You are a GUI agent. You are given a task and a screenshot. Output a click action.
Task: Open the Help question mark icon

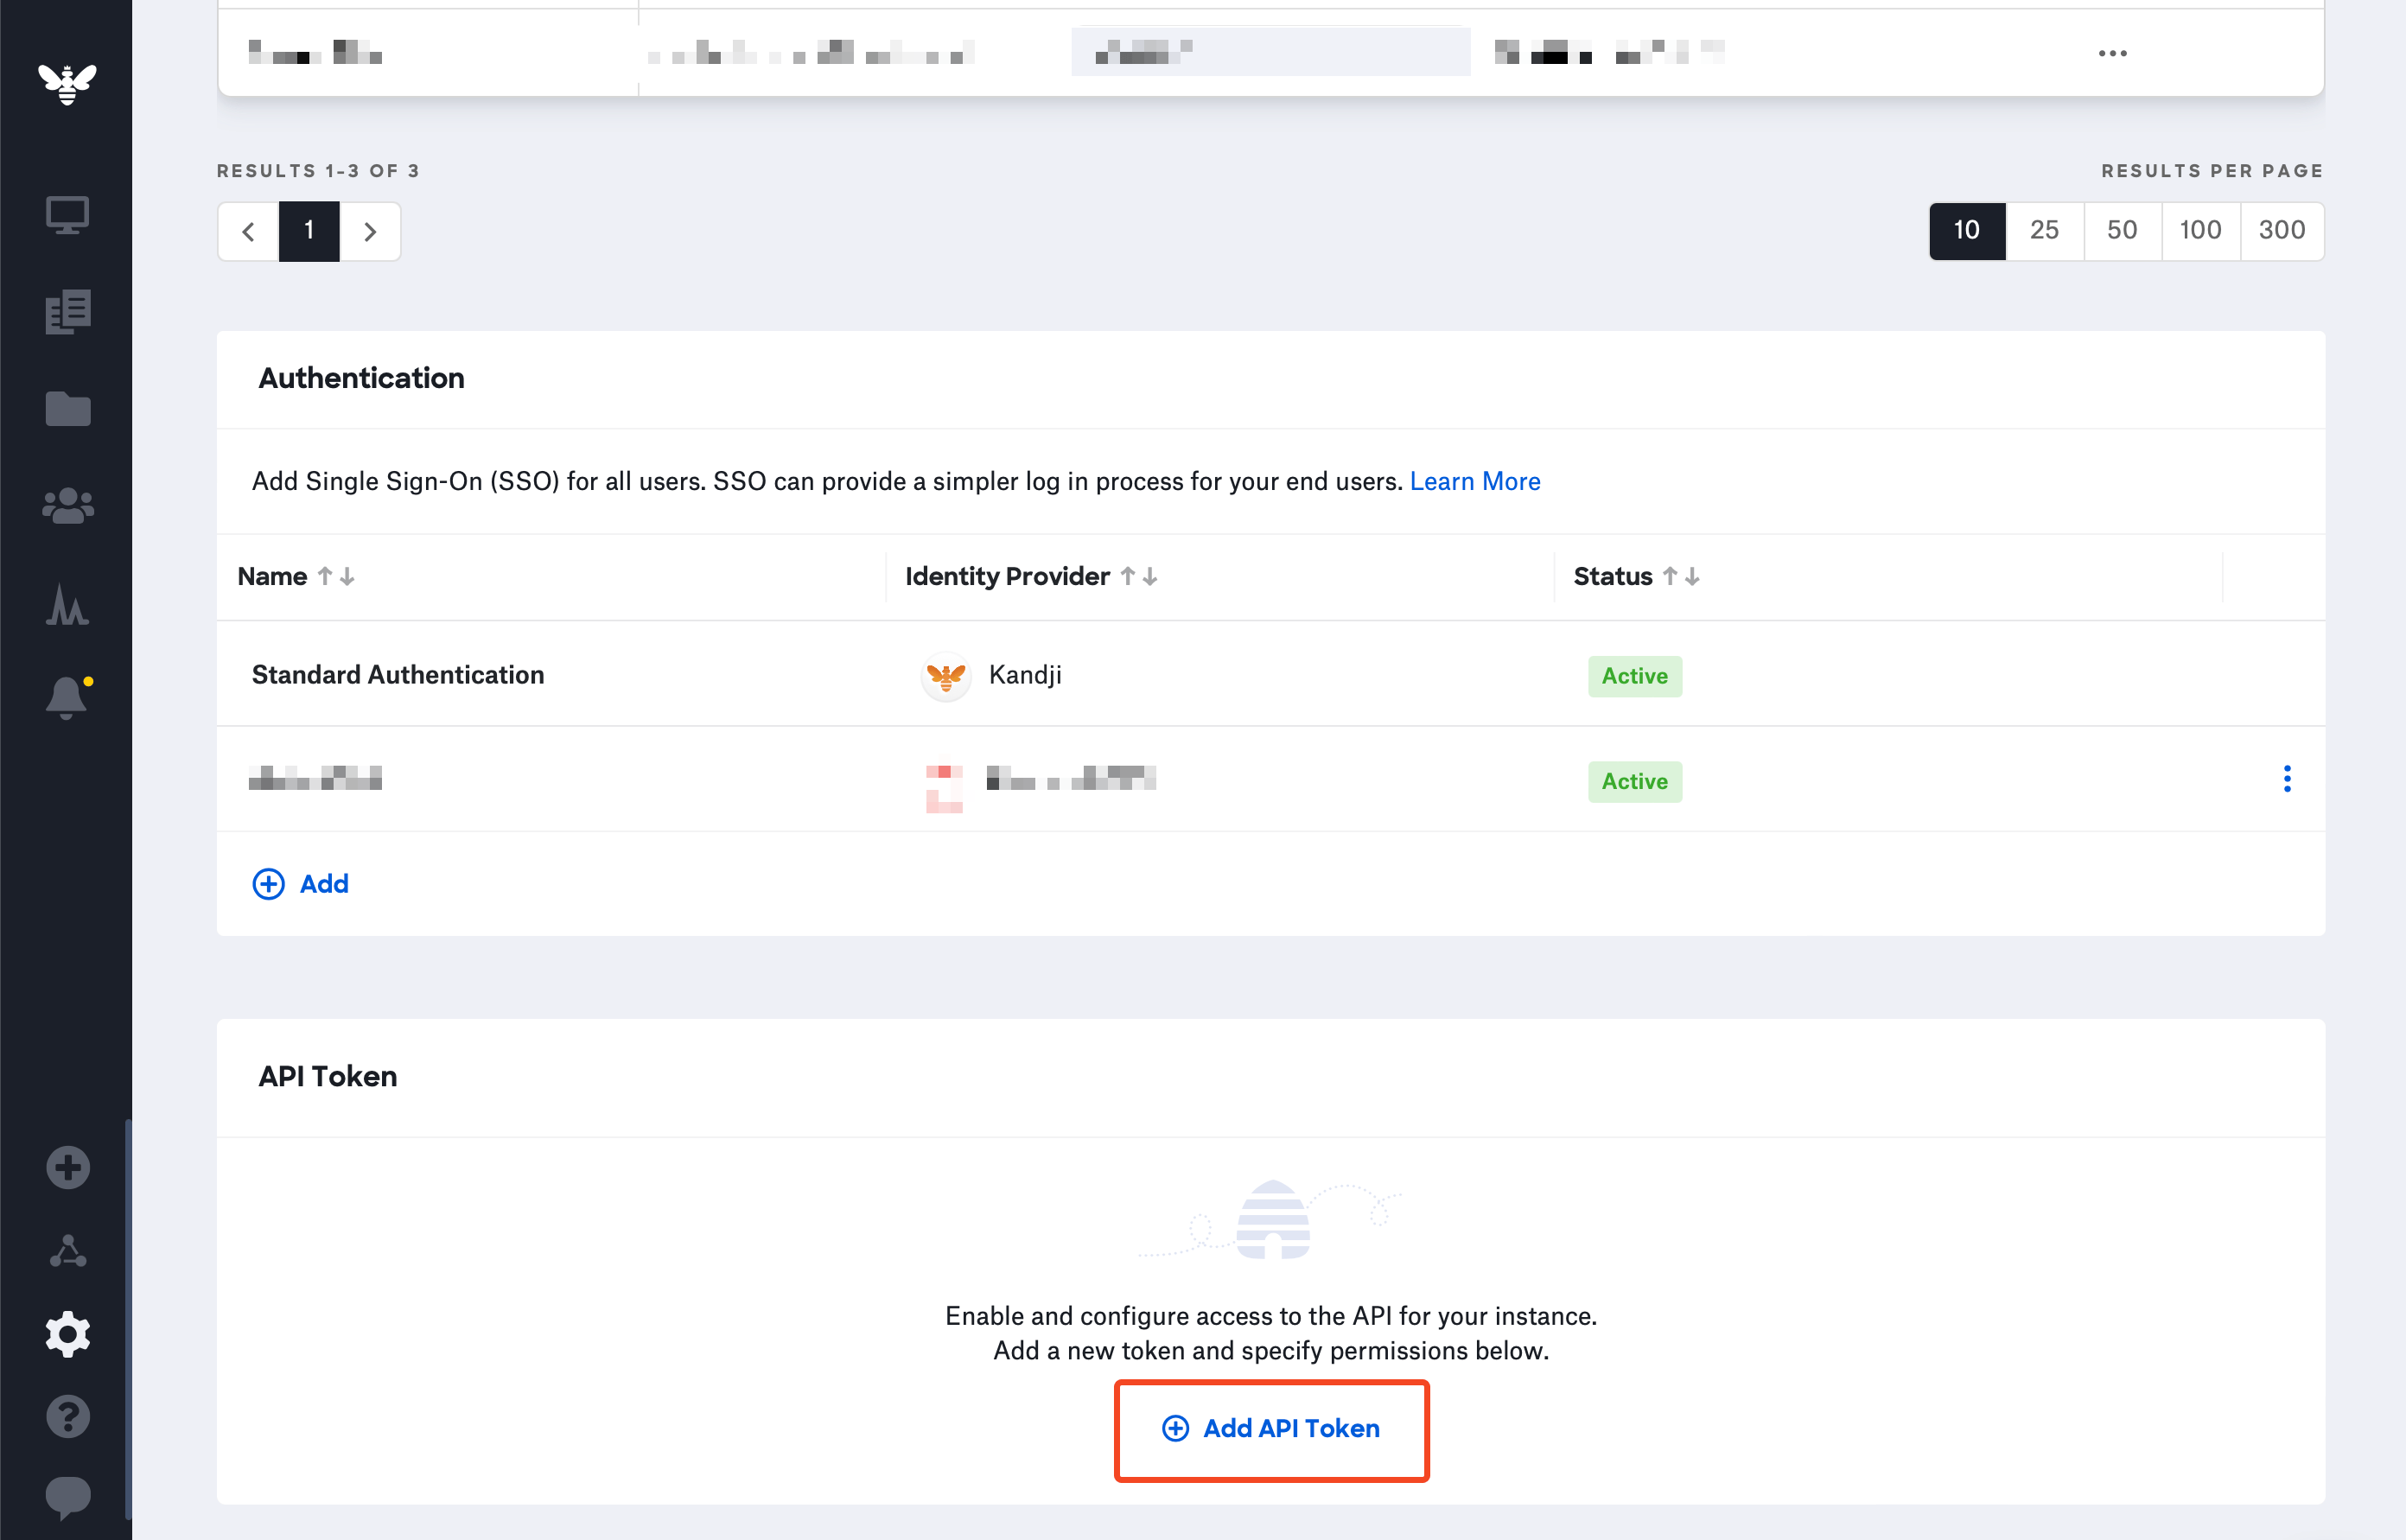(x=68, y=1416)
